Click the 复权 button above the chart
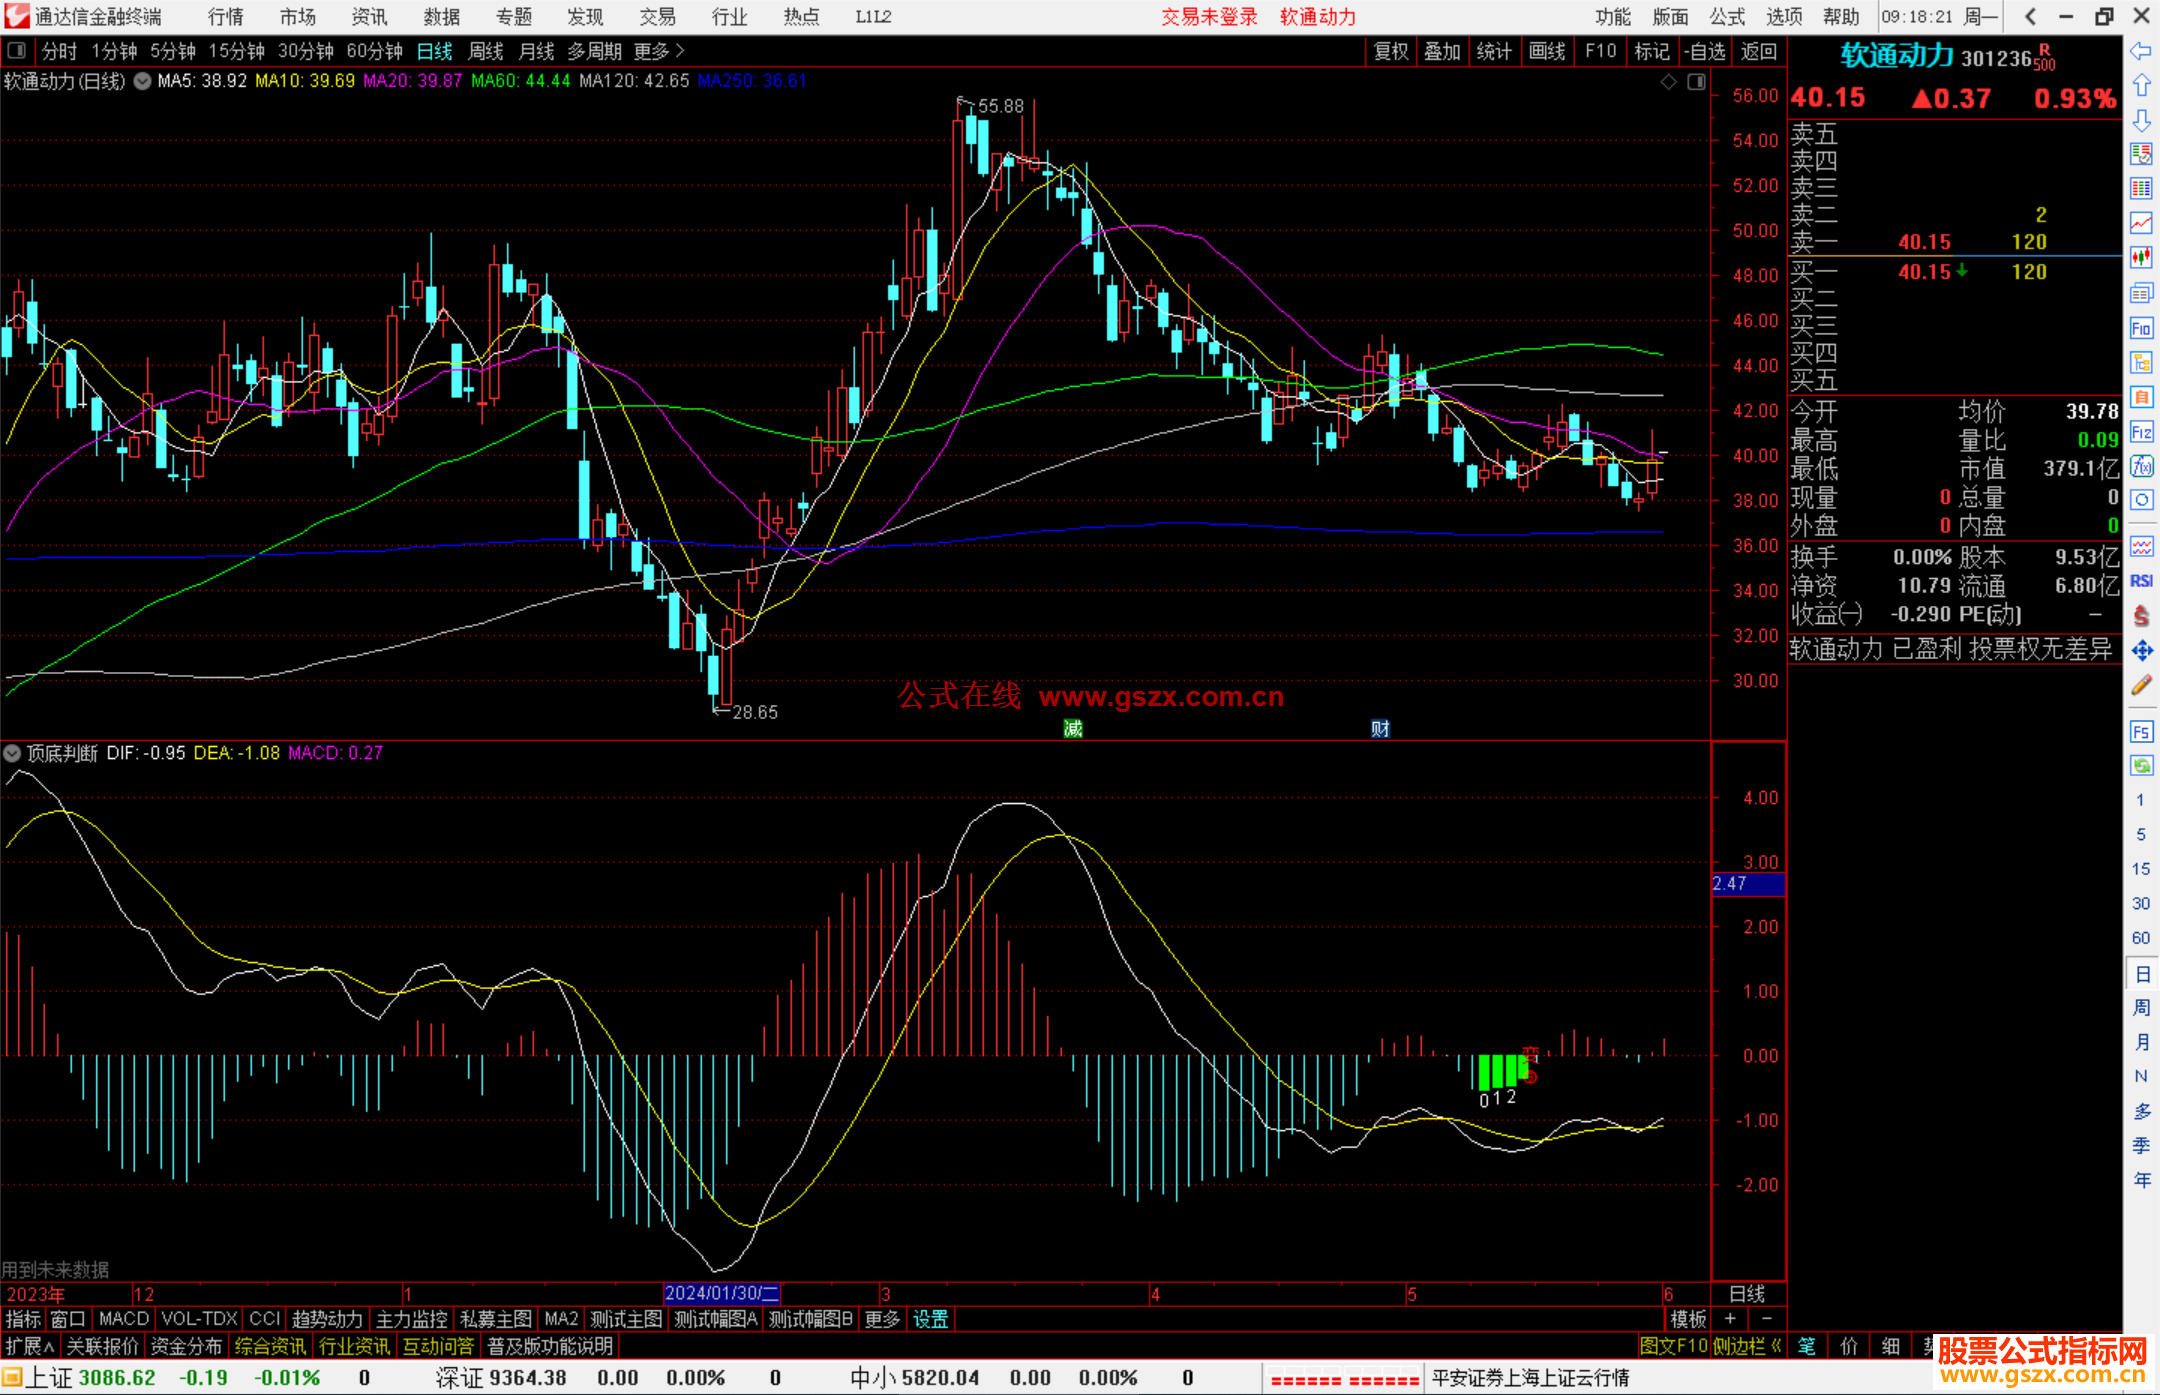This screenshot has width=2160, height=1395. [x=1390, y=51]
